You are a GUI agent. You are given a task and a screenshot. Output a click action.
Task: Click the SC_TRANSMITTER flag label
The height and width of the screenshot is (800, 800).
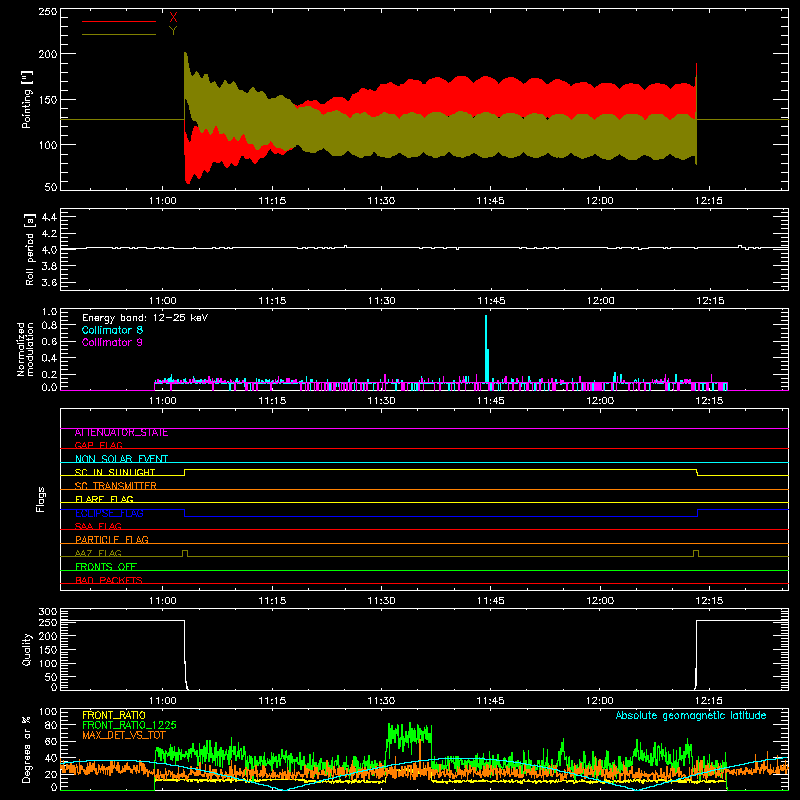pyautogui.click(x=115, y=486)
